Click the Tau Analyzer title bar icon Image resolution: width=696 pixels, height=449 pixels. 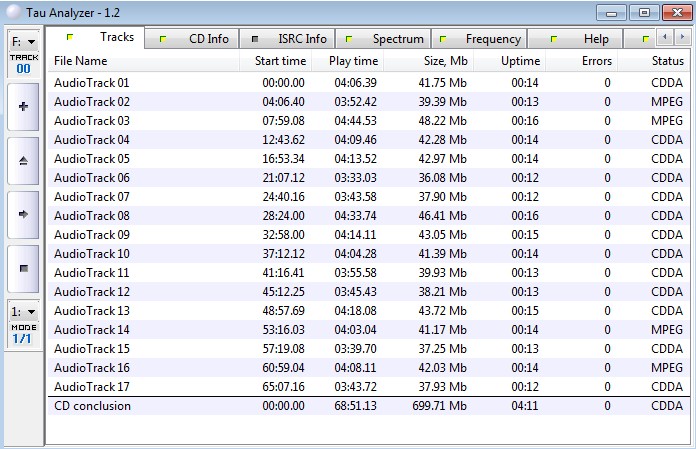12,12
